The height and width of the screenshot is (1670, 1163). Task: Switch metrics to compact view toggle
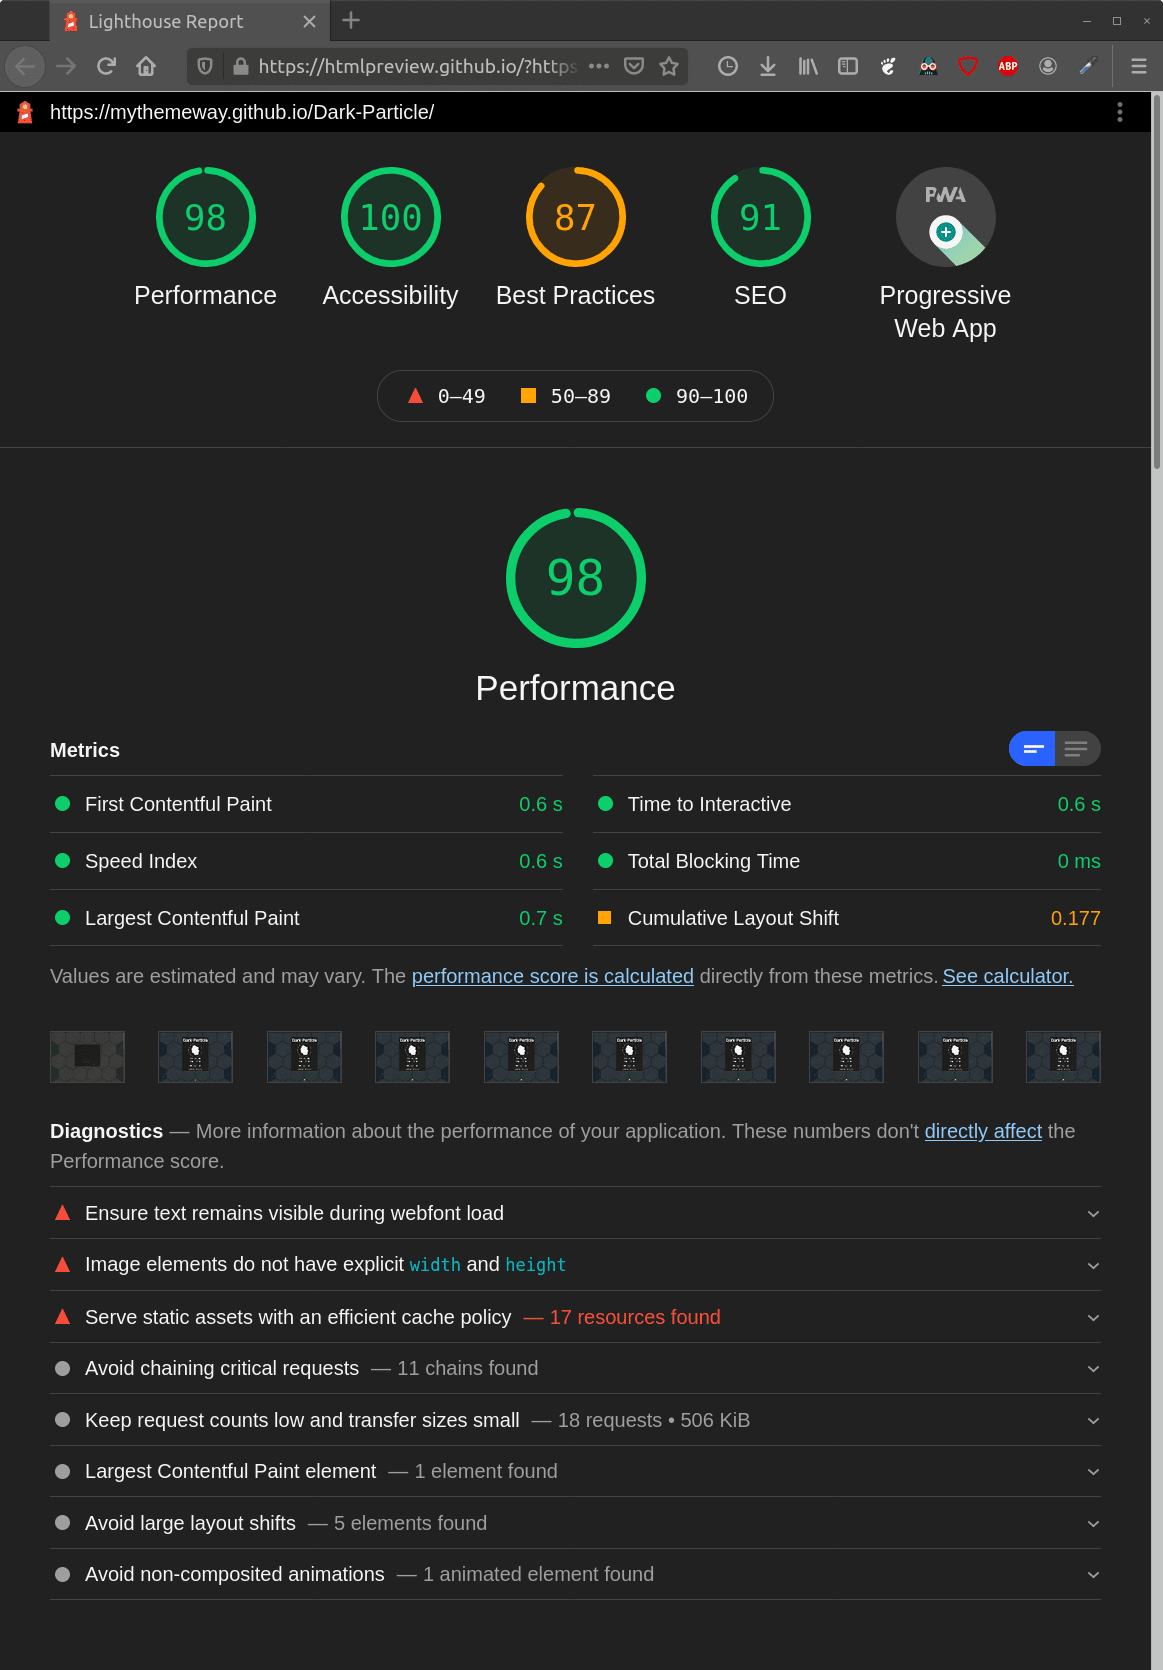click(x=1032, y=748)
